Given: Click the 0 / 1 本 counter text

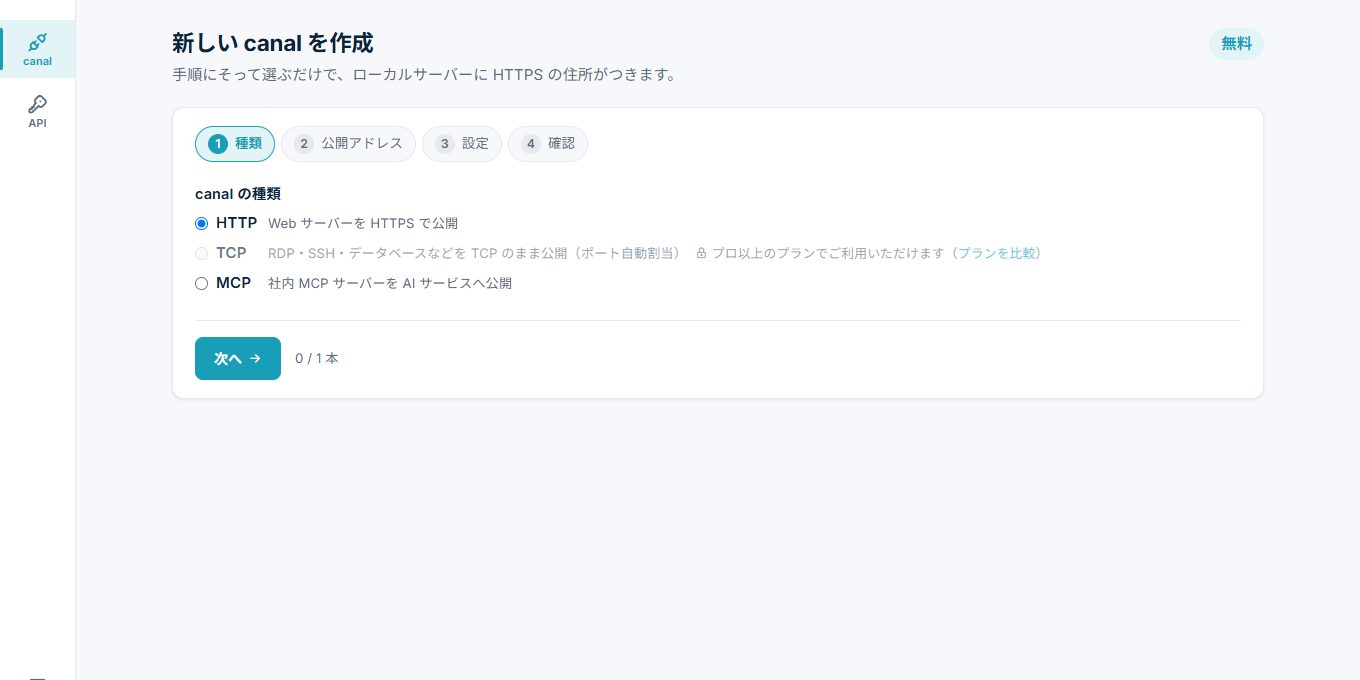Looking at the screenshot, I should tap(317, 358).
